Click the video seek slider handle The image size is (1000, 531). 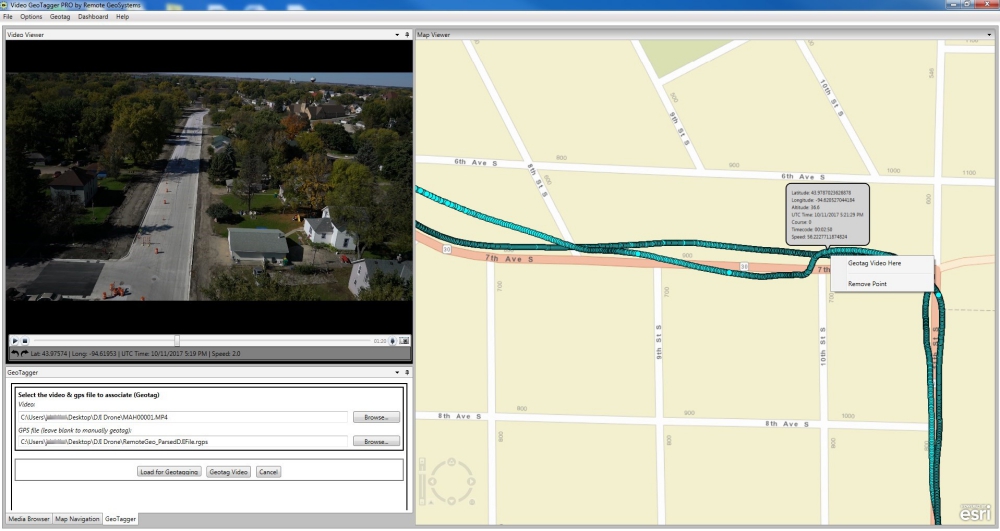click(177, 341)
